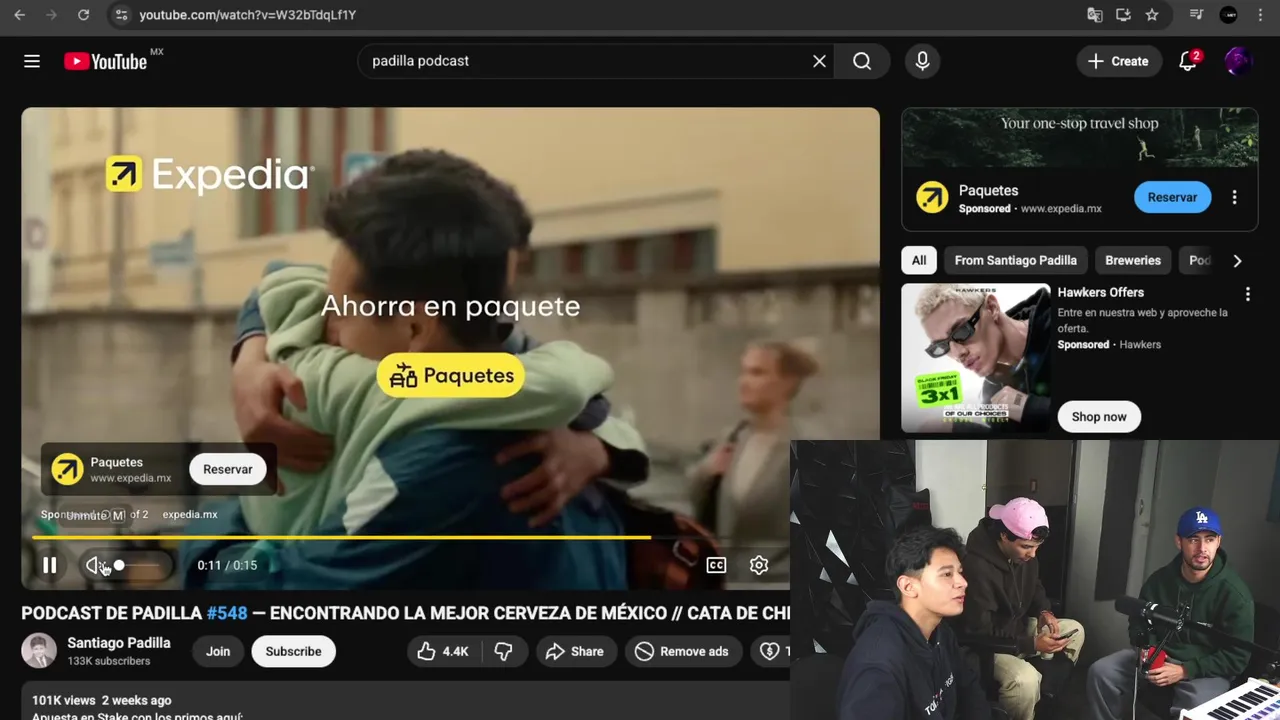
Task: Open Santiago Padilla channel name link
Action: pos(119,643)
